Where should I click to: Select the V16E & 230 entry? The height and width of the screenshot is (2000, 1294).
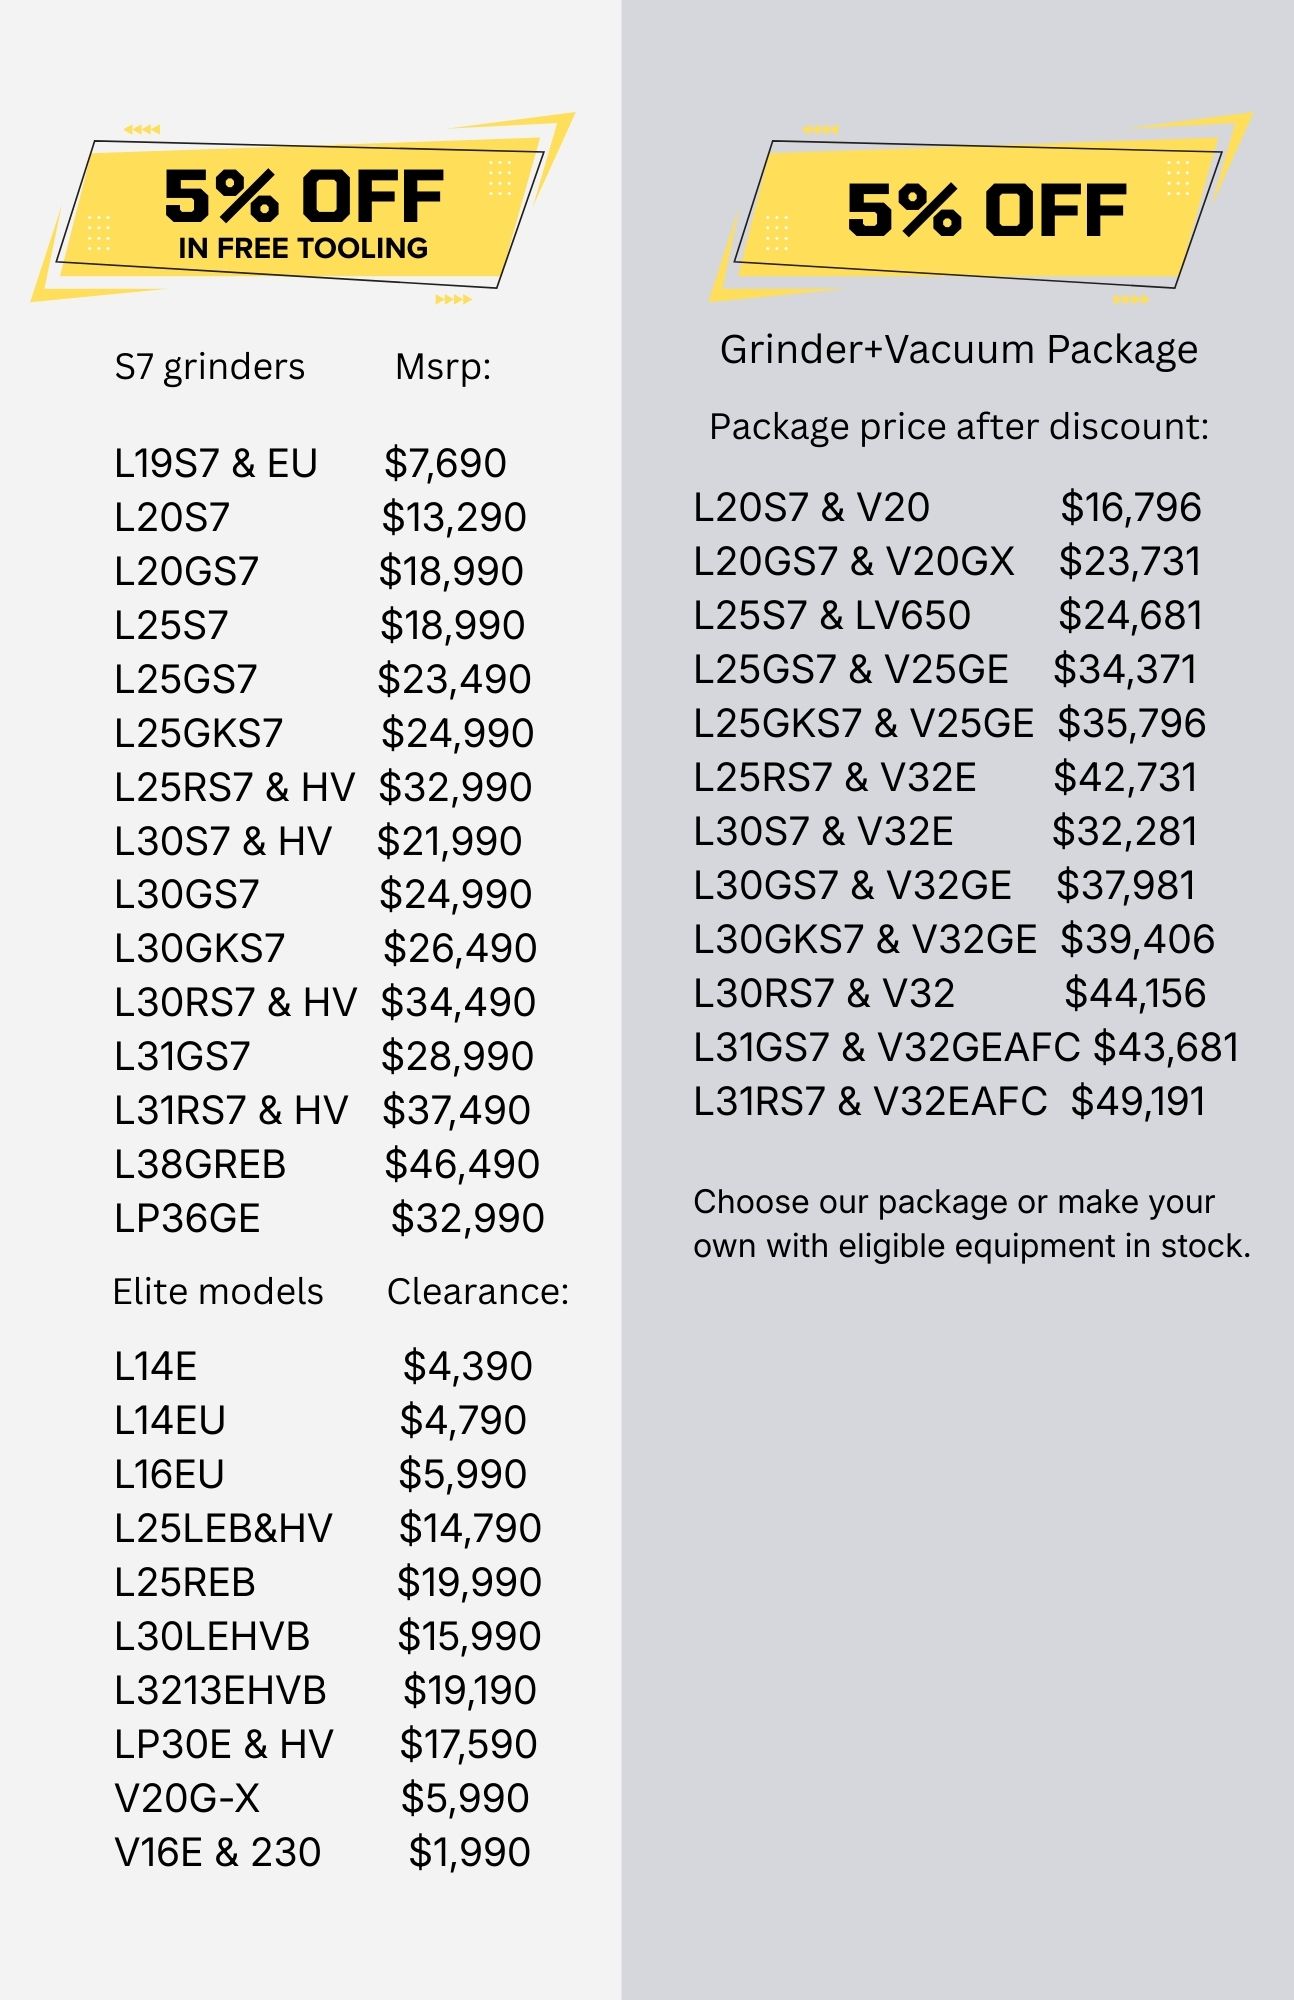click(218, 1853)
